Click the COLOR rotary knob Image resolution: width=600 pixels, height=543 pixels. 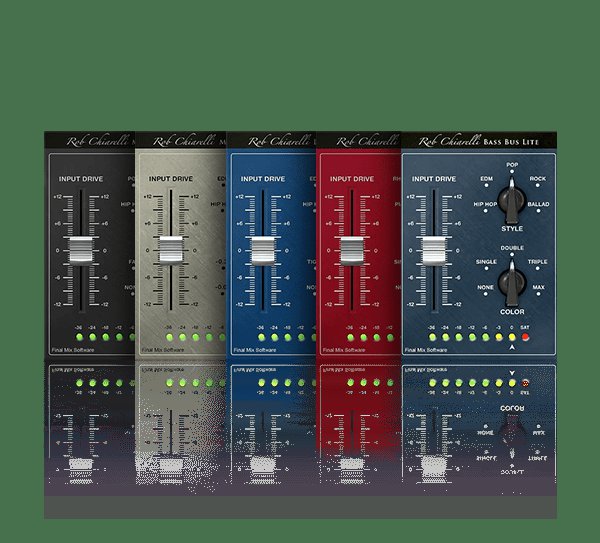click(x=512, y=283)
